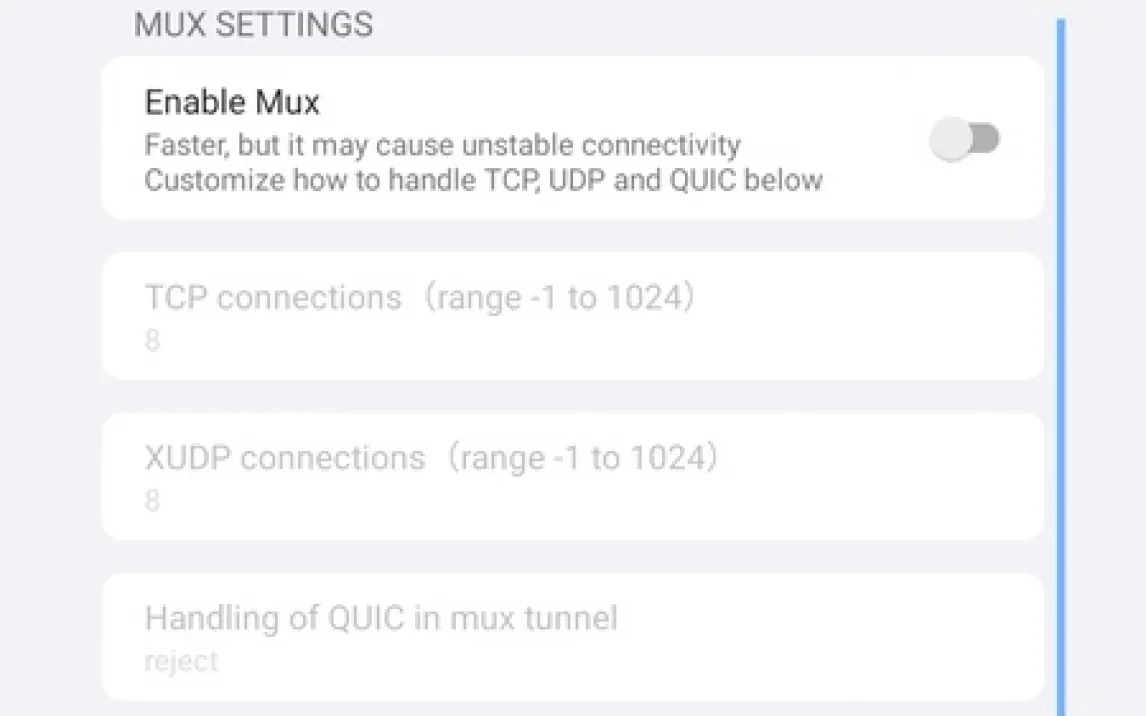The width and height of the screenshot is (1146, 716).
Task: Select the MUX SETTINGS section header
Action: pyautogui.click(x=253, y=25)
